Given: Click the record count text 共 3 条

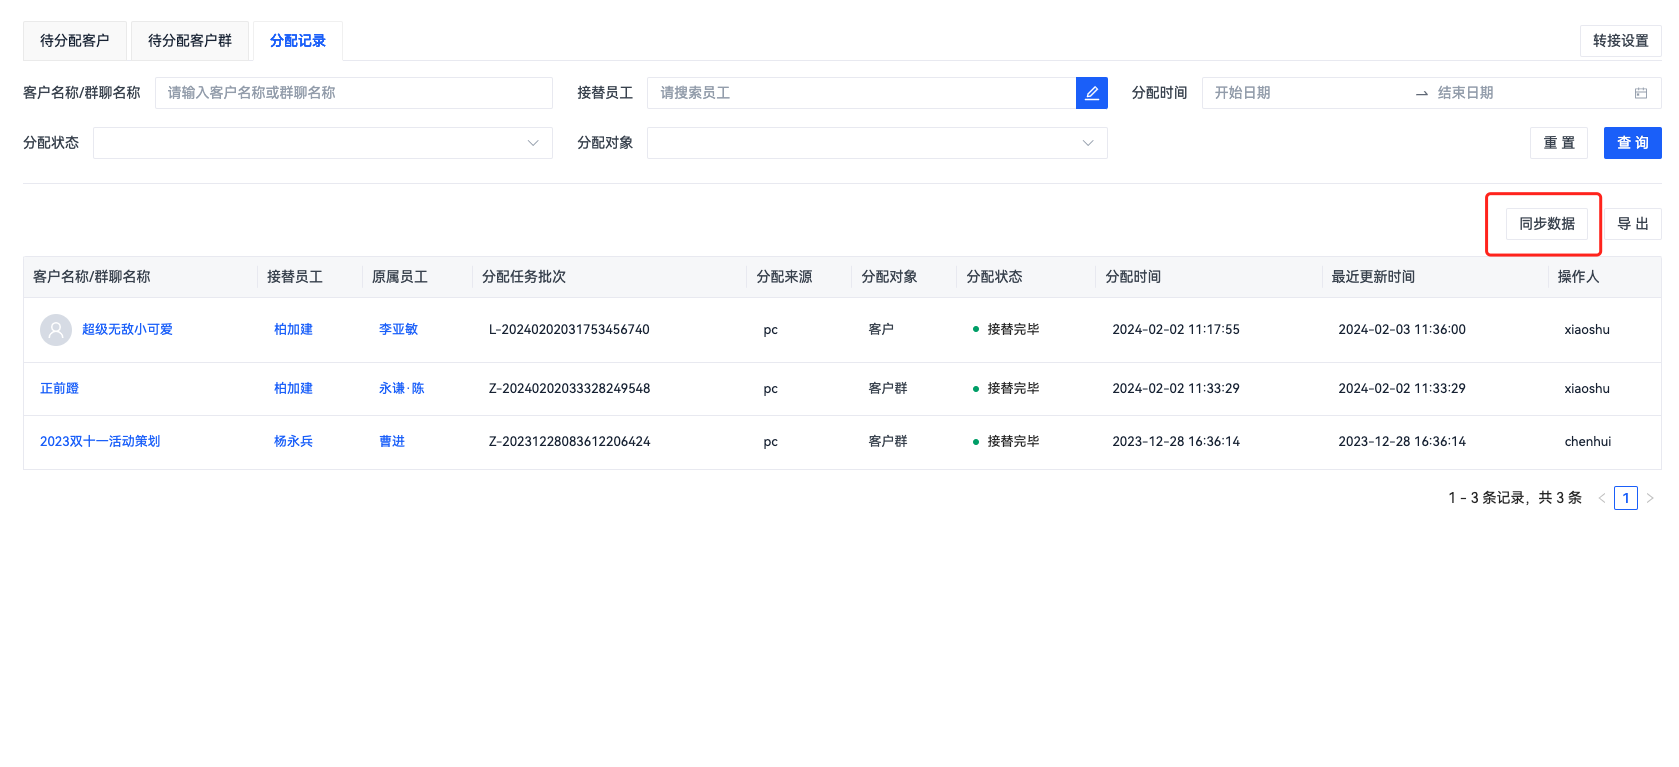Looking at the screenshot, I should [x=1560, y=498].
